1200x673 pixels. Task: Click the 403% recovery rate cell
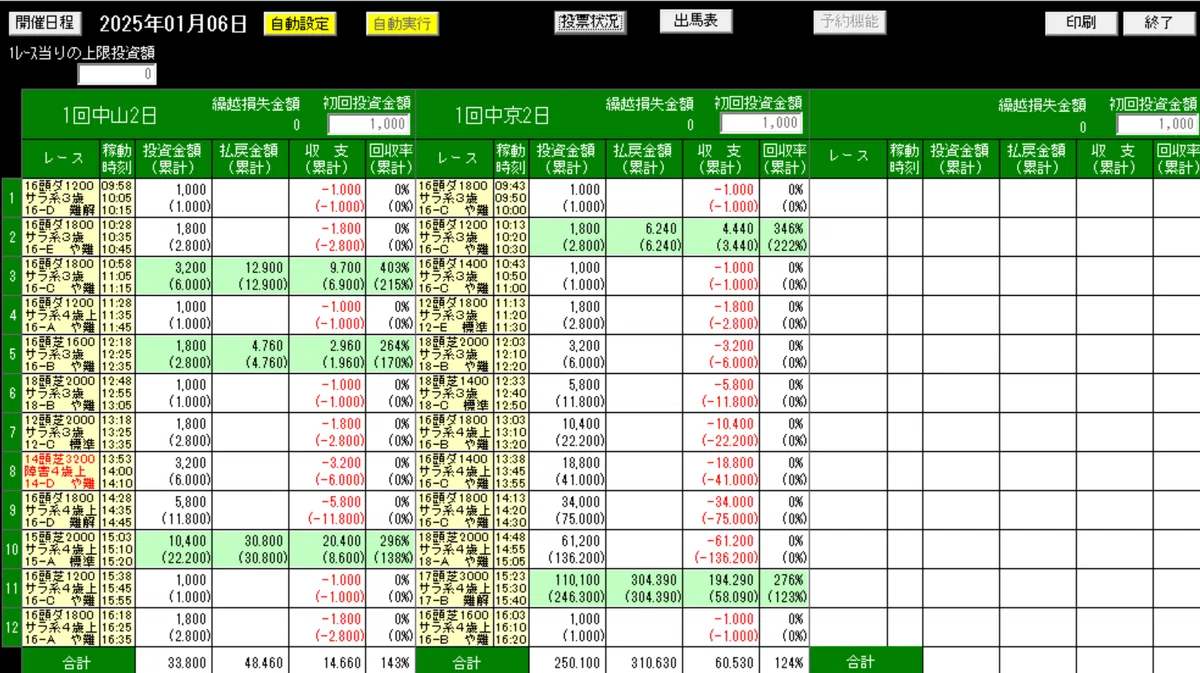[x=390, y=276]
